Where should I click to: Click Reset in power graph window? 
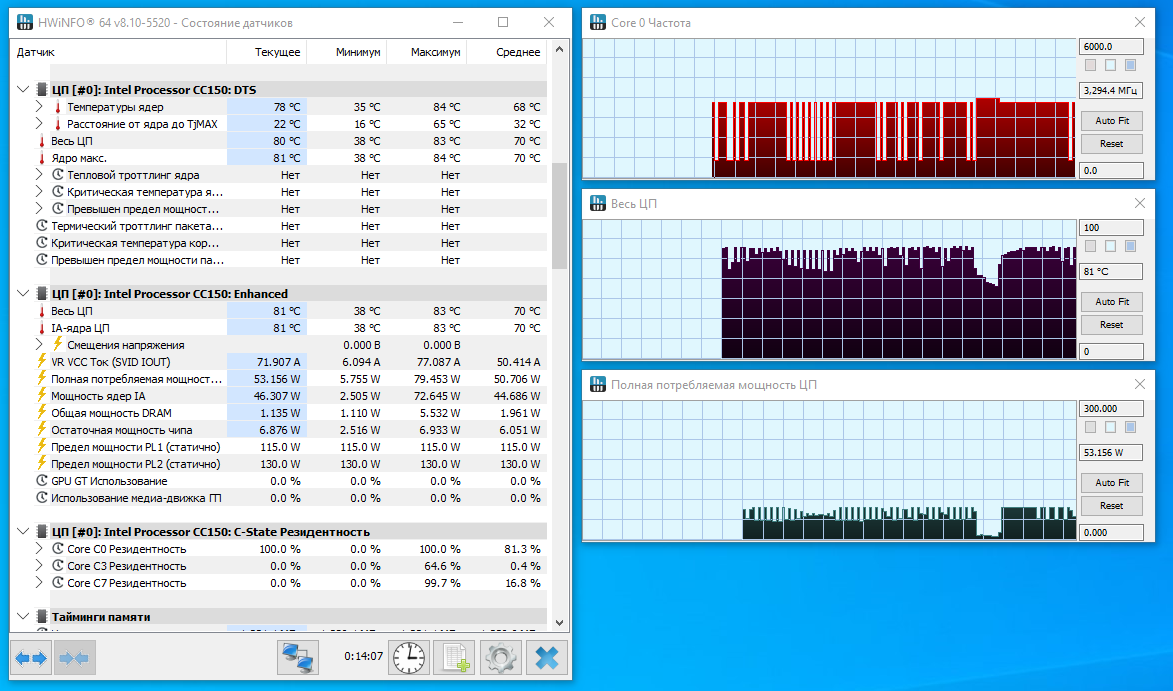1112,506
